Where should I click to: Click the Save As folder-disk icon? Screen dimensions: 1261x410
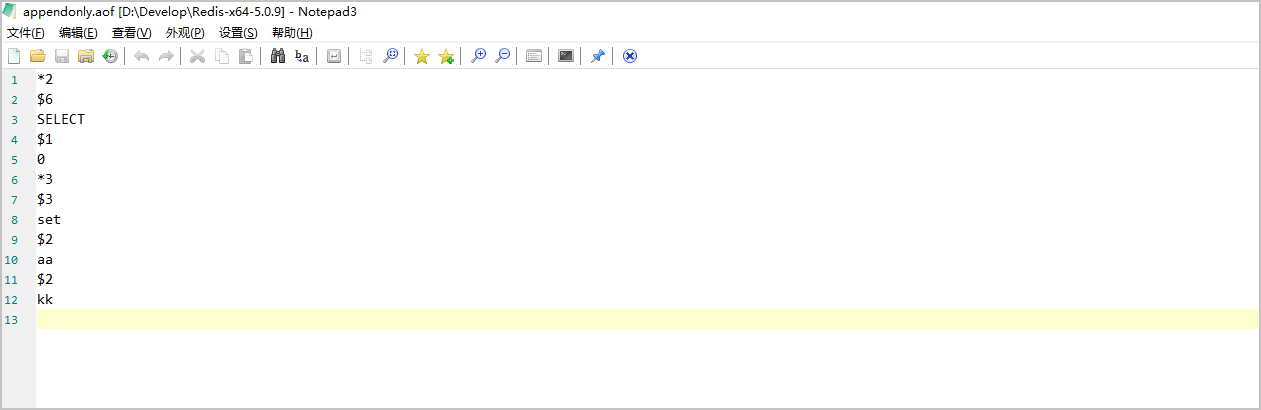coord(86,56)
